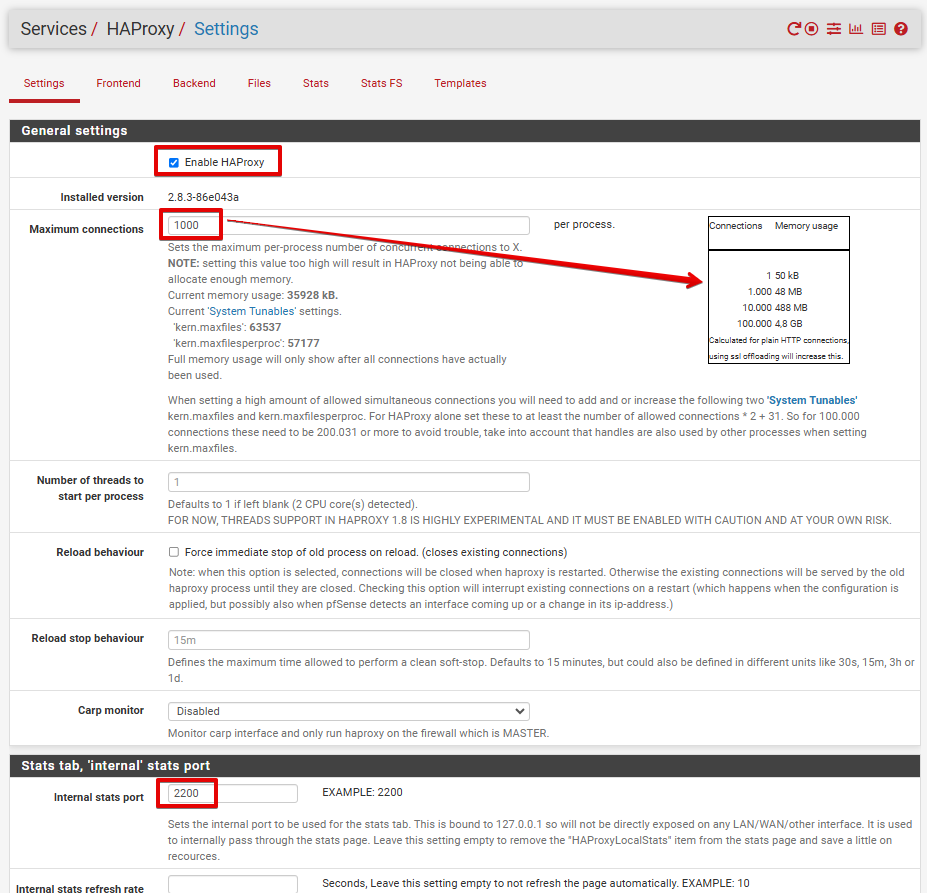This screenshot has height=893, width=927.
Task: Go to the Files tab
Action: [x=259, y=84]
